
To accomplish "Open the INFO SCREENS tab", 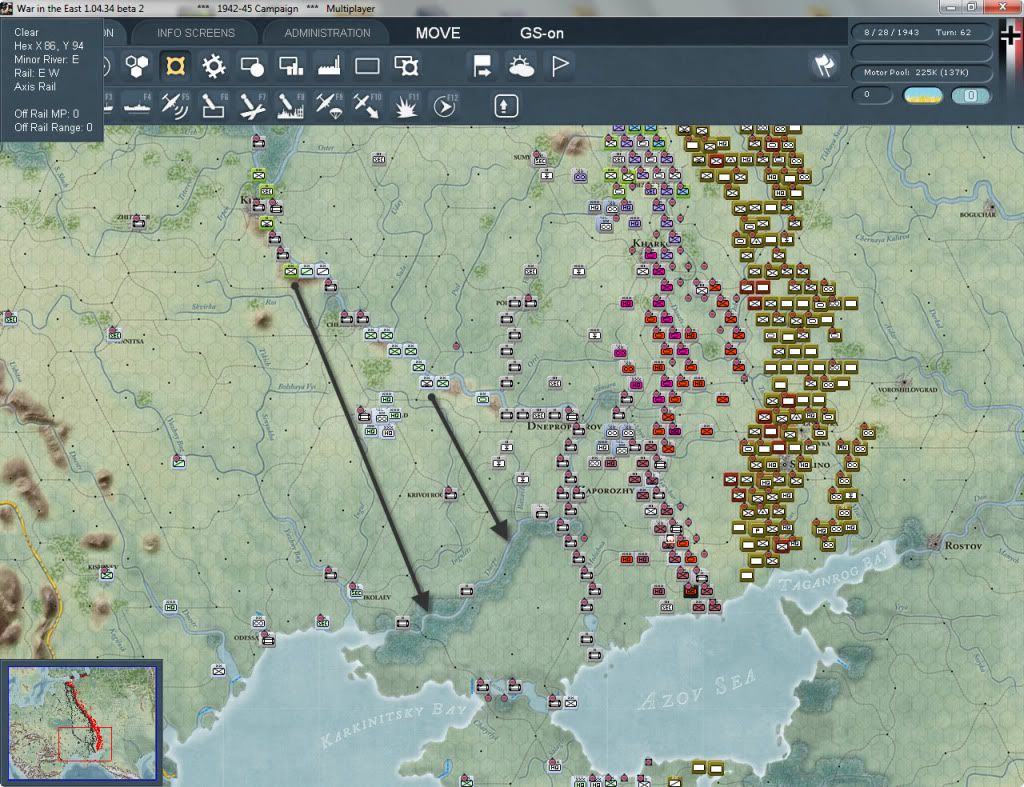I will [x=195, y=33].
